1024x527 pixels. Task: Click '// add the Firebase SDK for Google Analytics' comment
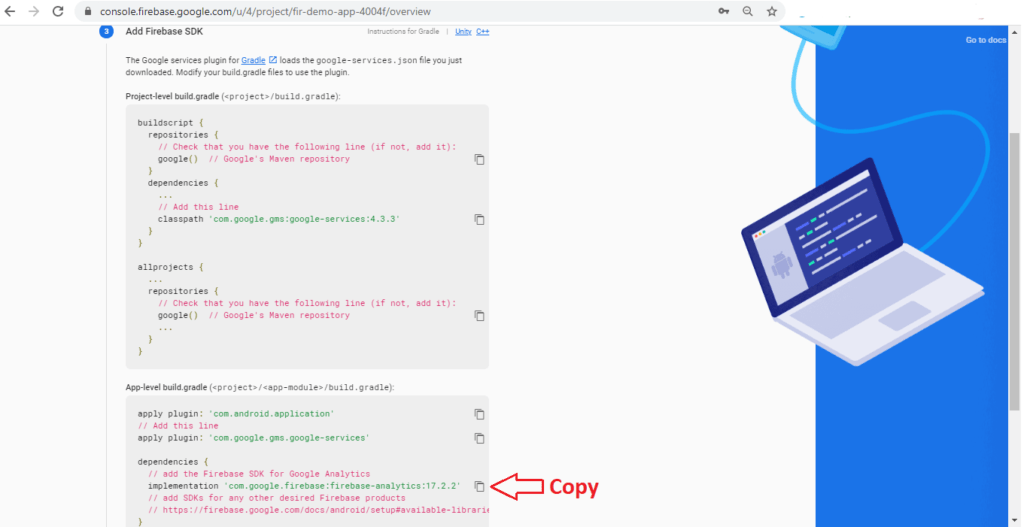click(x=259, y=474)
